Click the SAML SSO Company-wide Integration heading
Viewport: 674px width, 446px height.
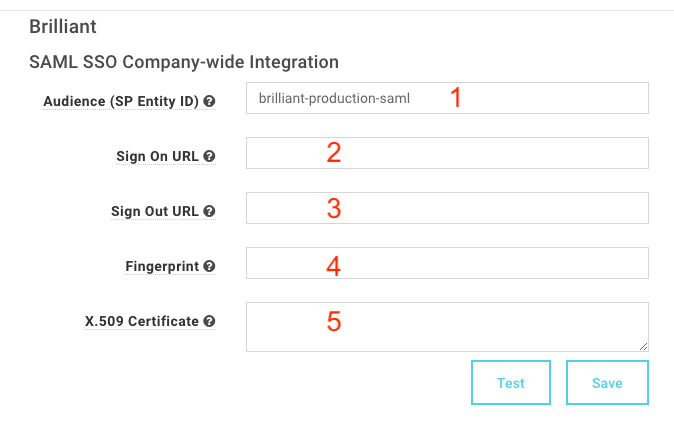click(x=184, y=62)
